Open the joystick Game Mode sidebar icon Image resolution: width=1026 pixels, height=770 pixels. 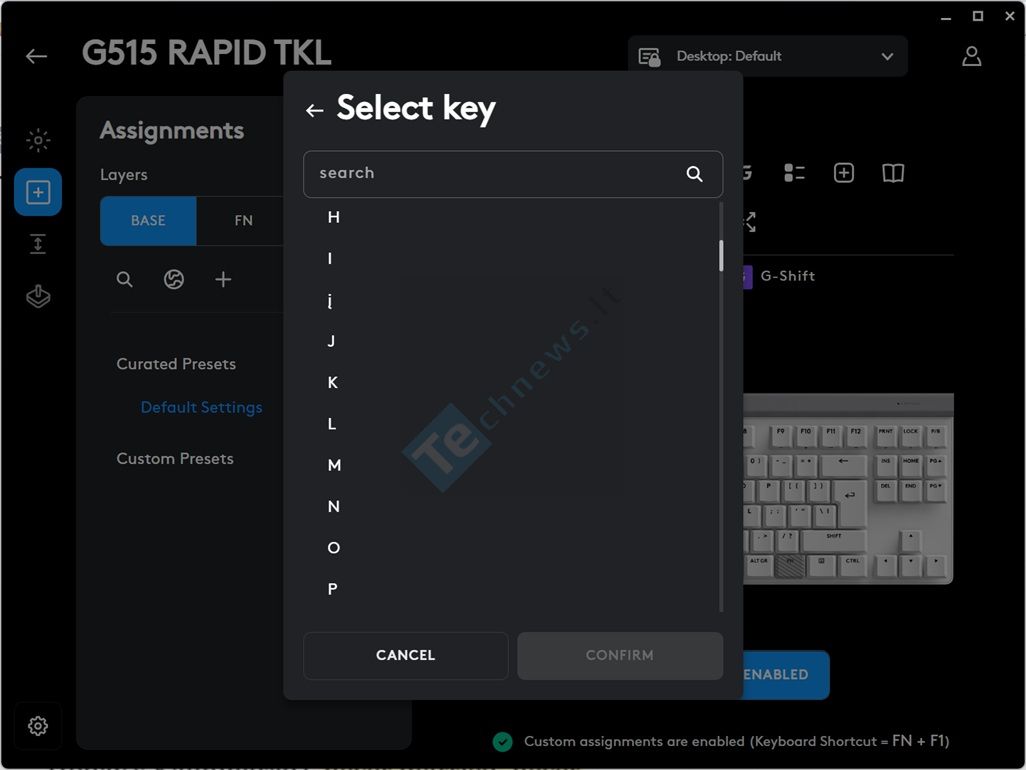point(38,297)
